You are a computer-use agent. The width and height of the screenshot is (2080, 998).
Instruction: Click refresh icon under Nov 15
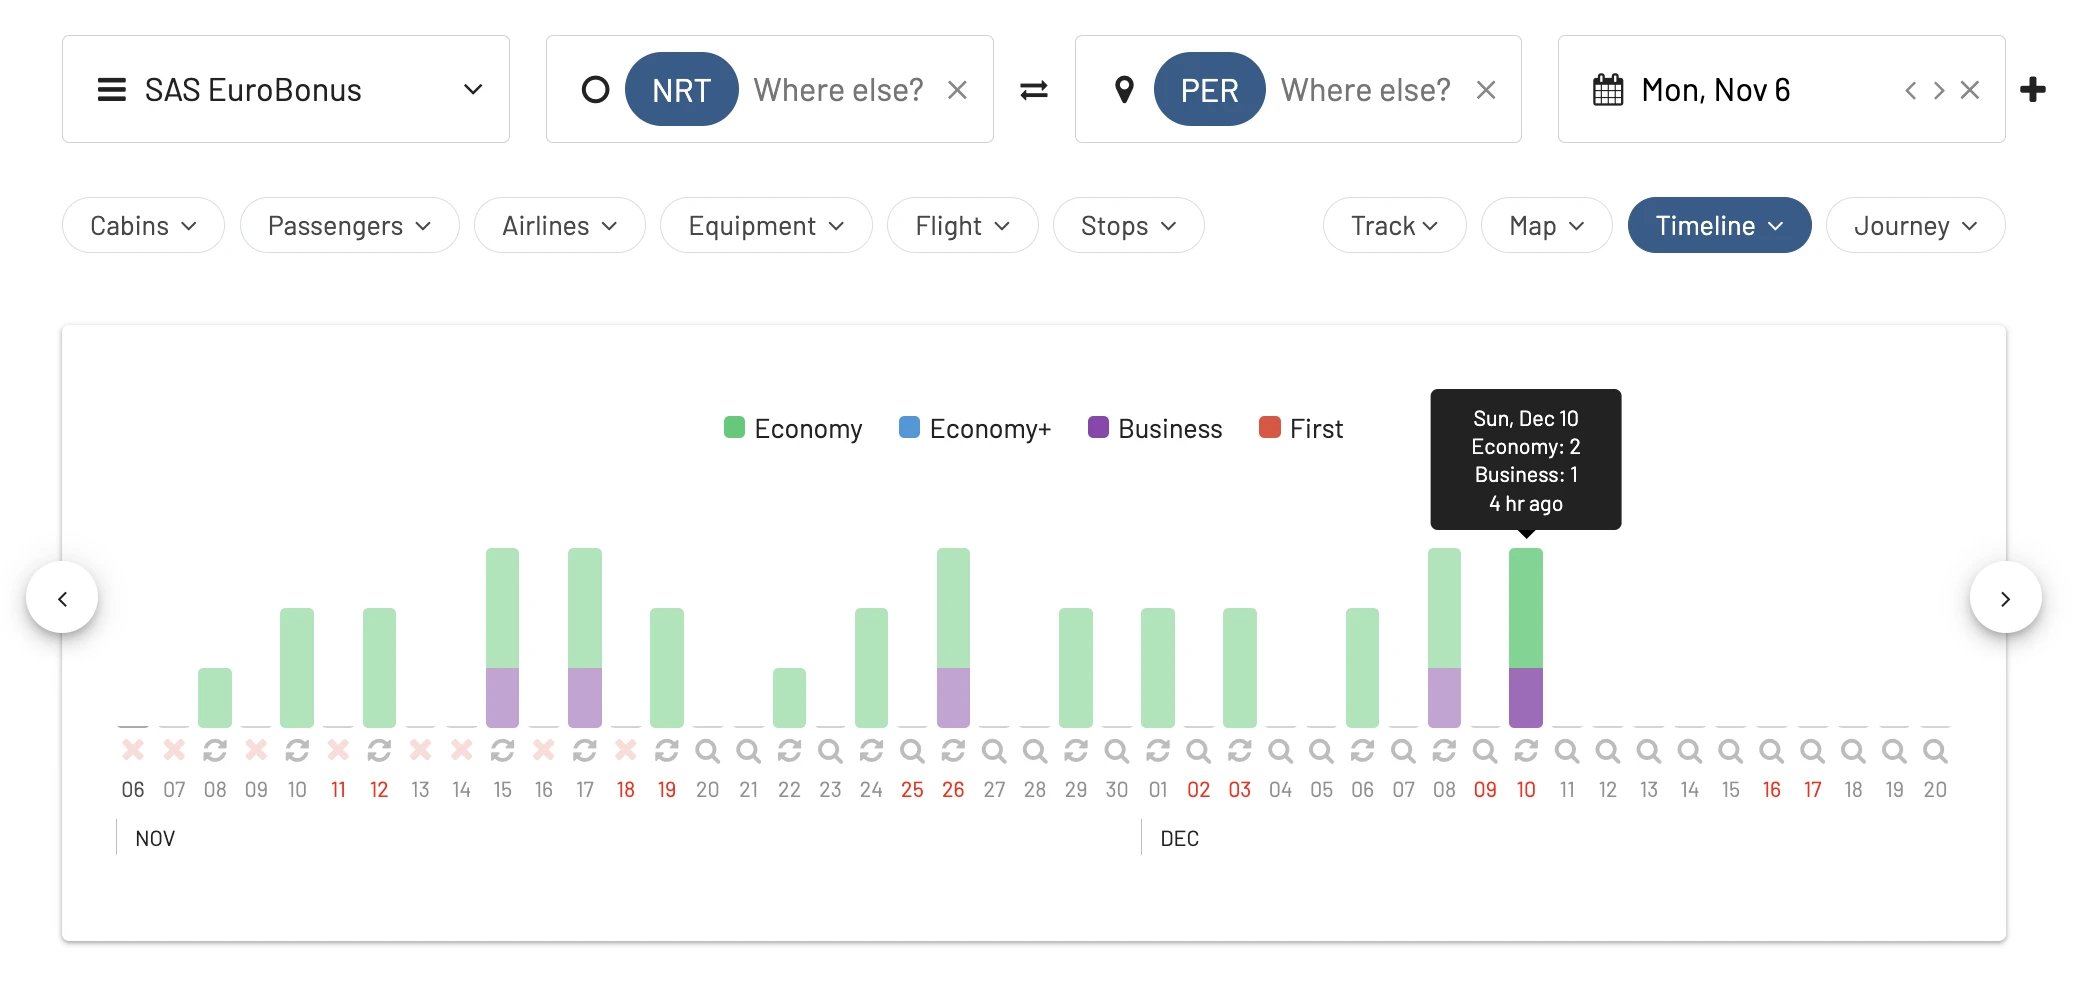(502, 750)
